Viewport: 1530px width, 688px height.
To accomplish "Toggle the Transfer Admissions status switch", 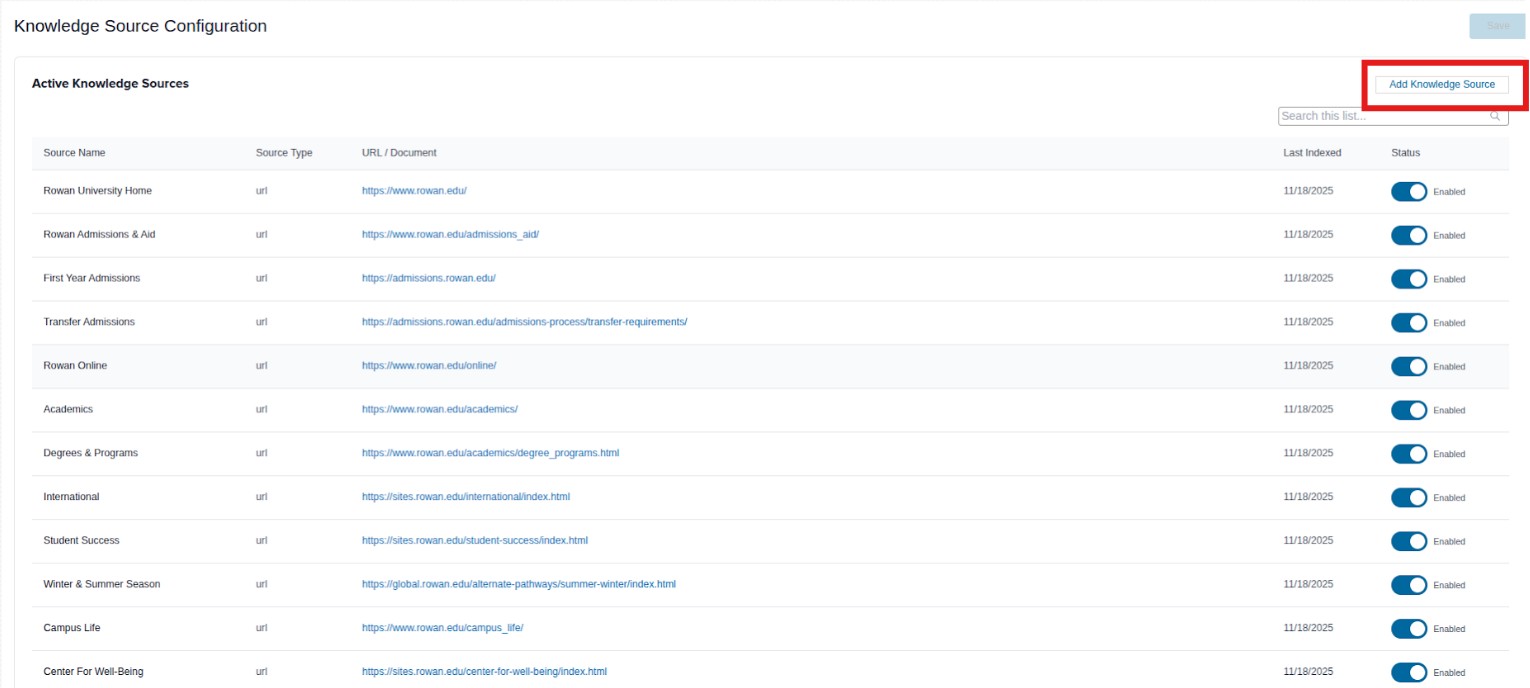I will click(x=1409, y=322).
